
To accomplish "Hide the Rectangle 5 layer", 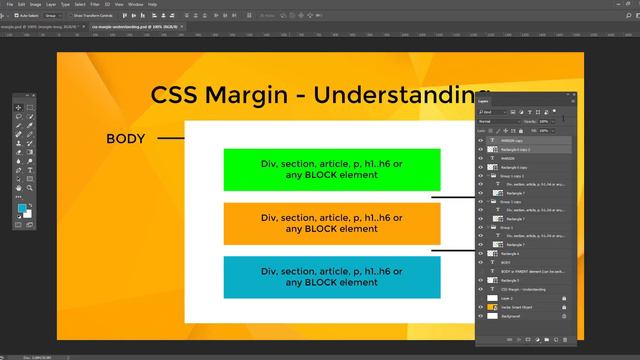I will pos(480,280).
